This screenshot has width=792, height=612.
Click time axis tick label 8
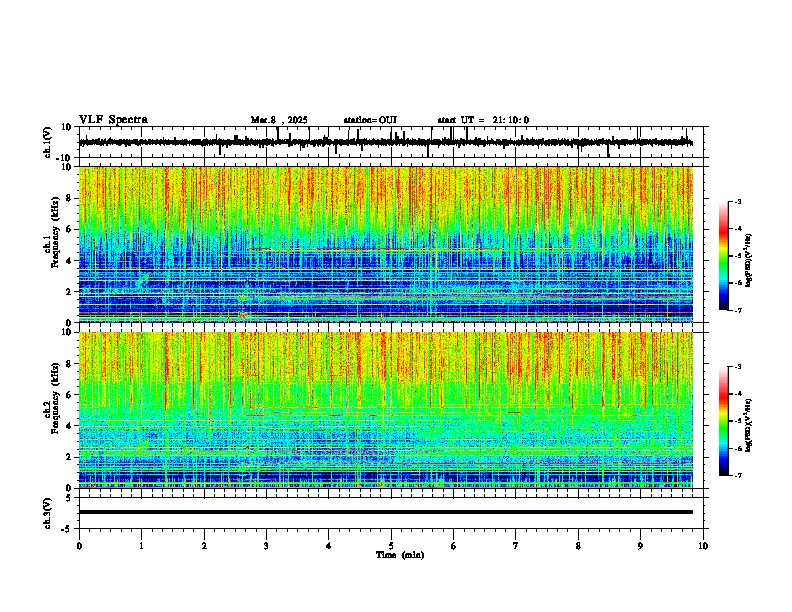click(x=578, y=546)
